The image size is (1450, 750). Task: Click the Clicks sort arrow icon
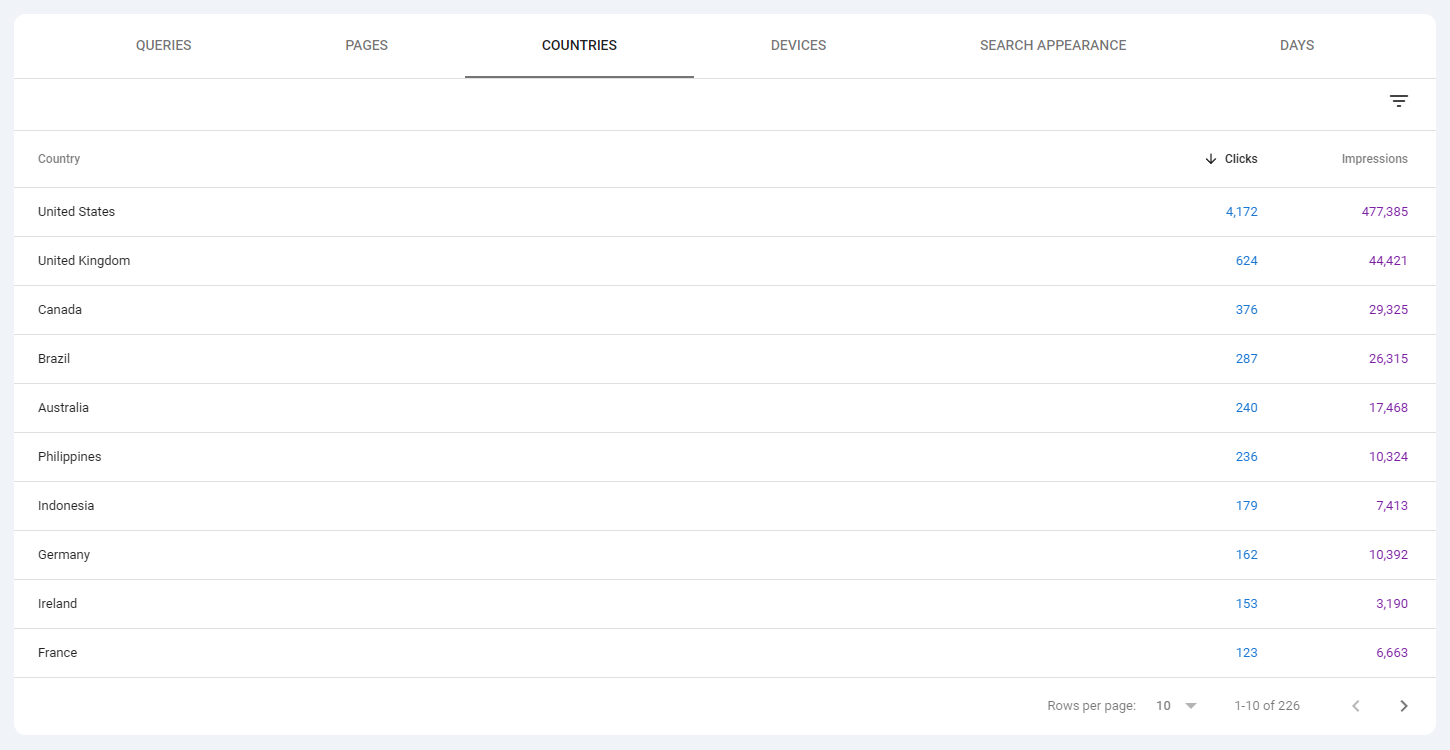click(1211, 159)
